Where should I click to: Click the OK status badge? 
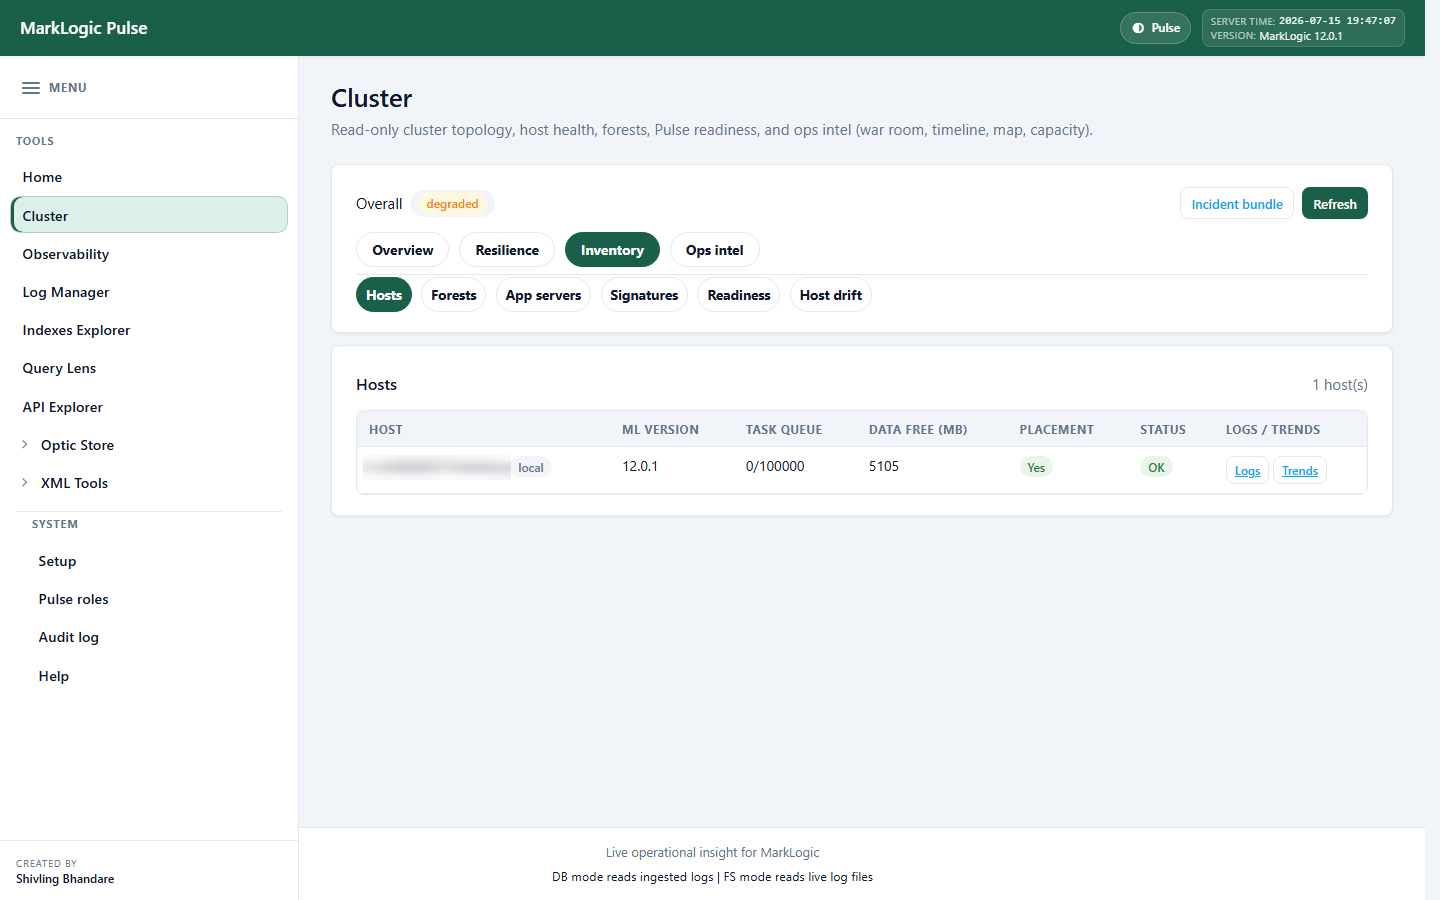click(x=1156, y=467)
